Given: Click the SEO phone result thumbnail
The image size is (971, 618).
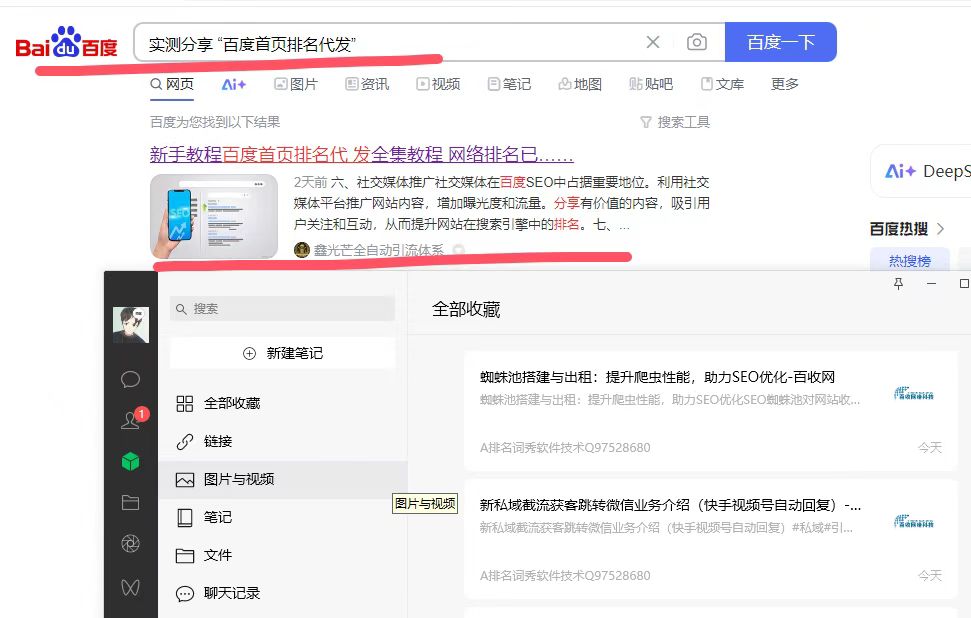Looking at the screenshot, I should coord(214,215).
